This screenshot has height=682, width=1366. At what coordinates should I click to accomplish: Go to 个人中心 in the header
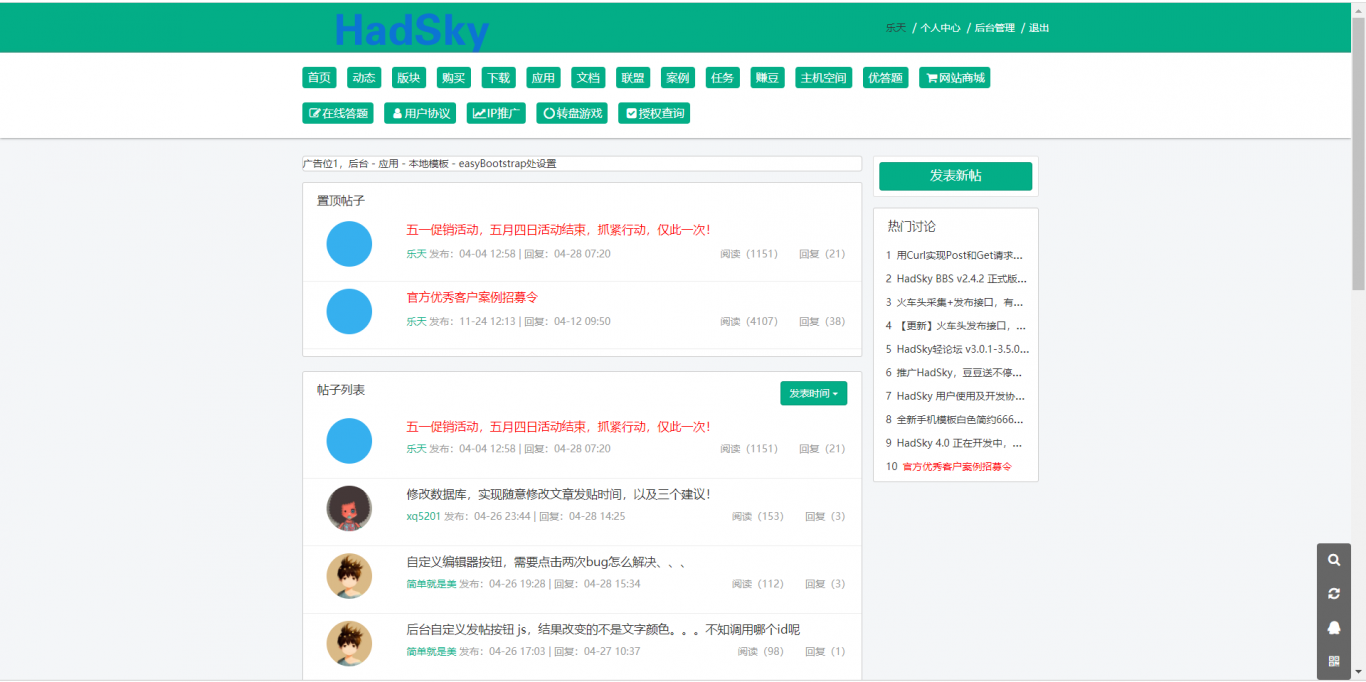coord(940,28)
